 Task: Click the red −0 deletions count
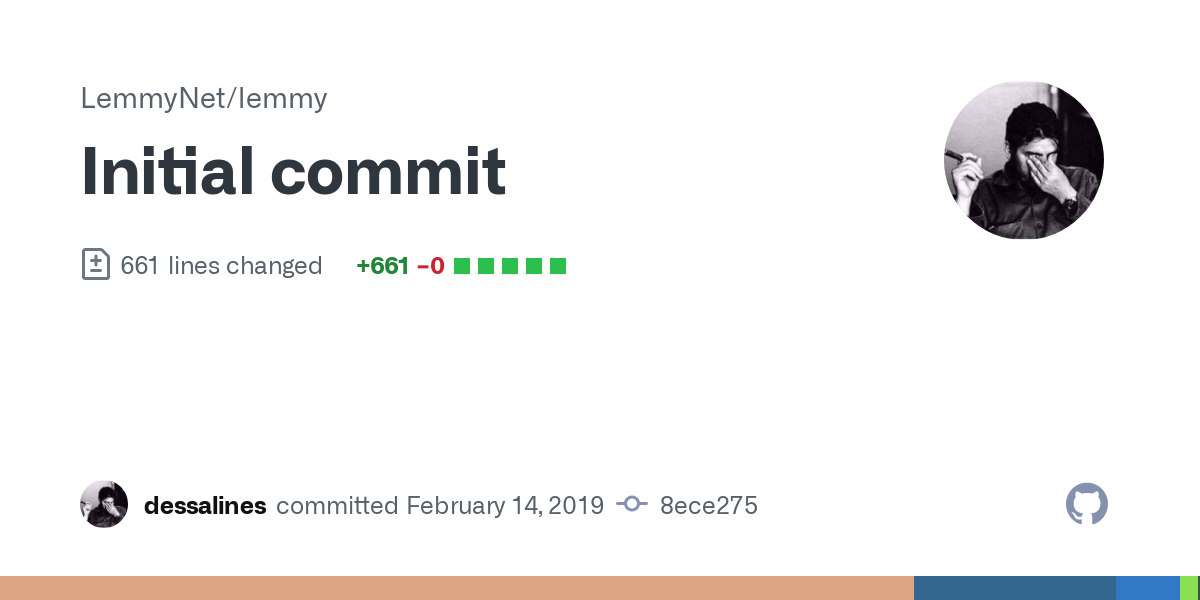431,266
